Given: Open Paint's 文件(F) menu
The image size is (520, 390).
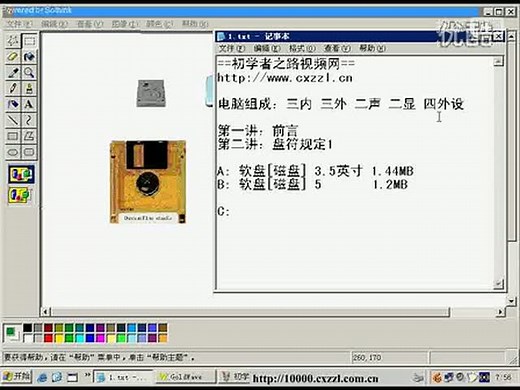Looking at the screenshot, I should pyautogui.click(x=19, y=24).
